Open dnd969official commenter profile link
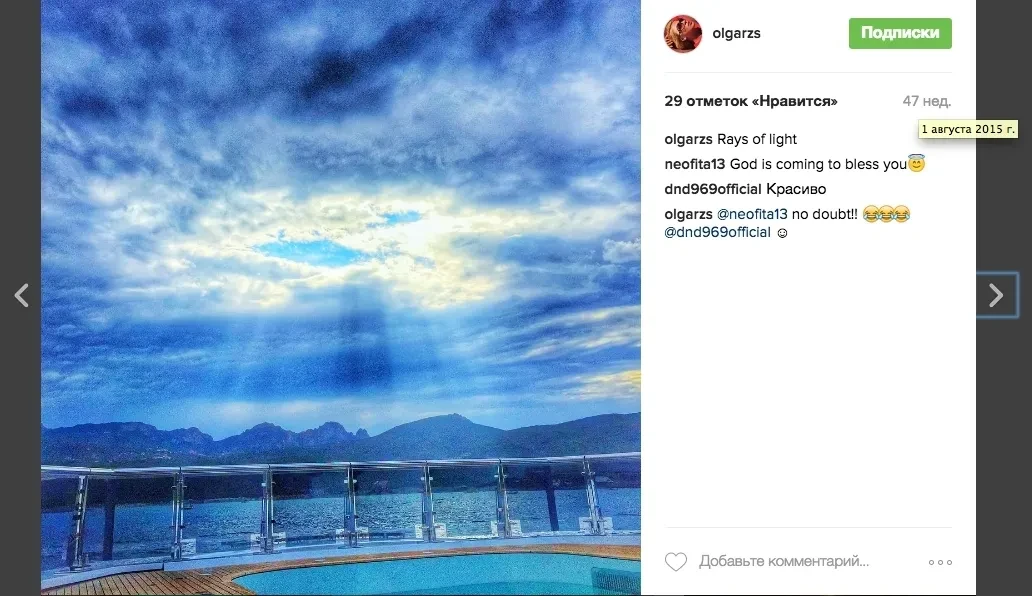1032x596 pixels. coord(713,189)
